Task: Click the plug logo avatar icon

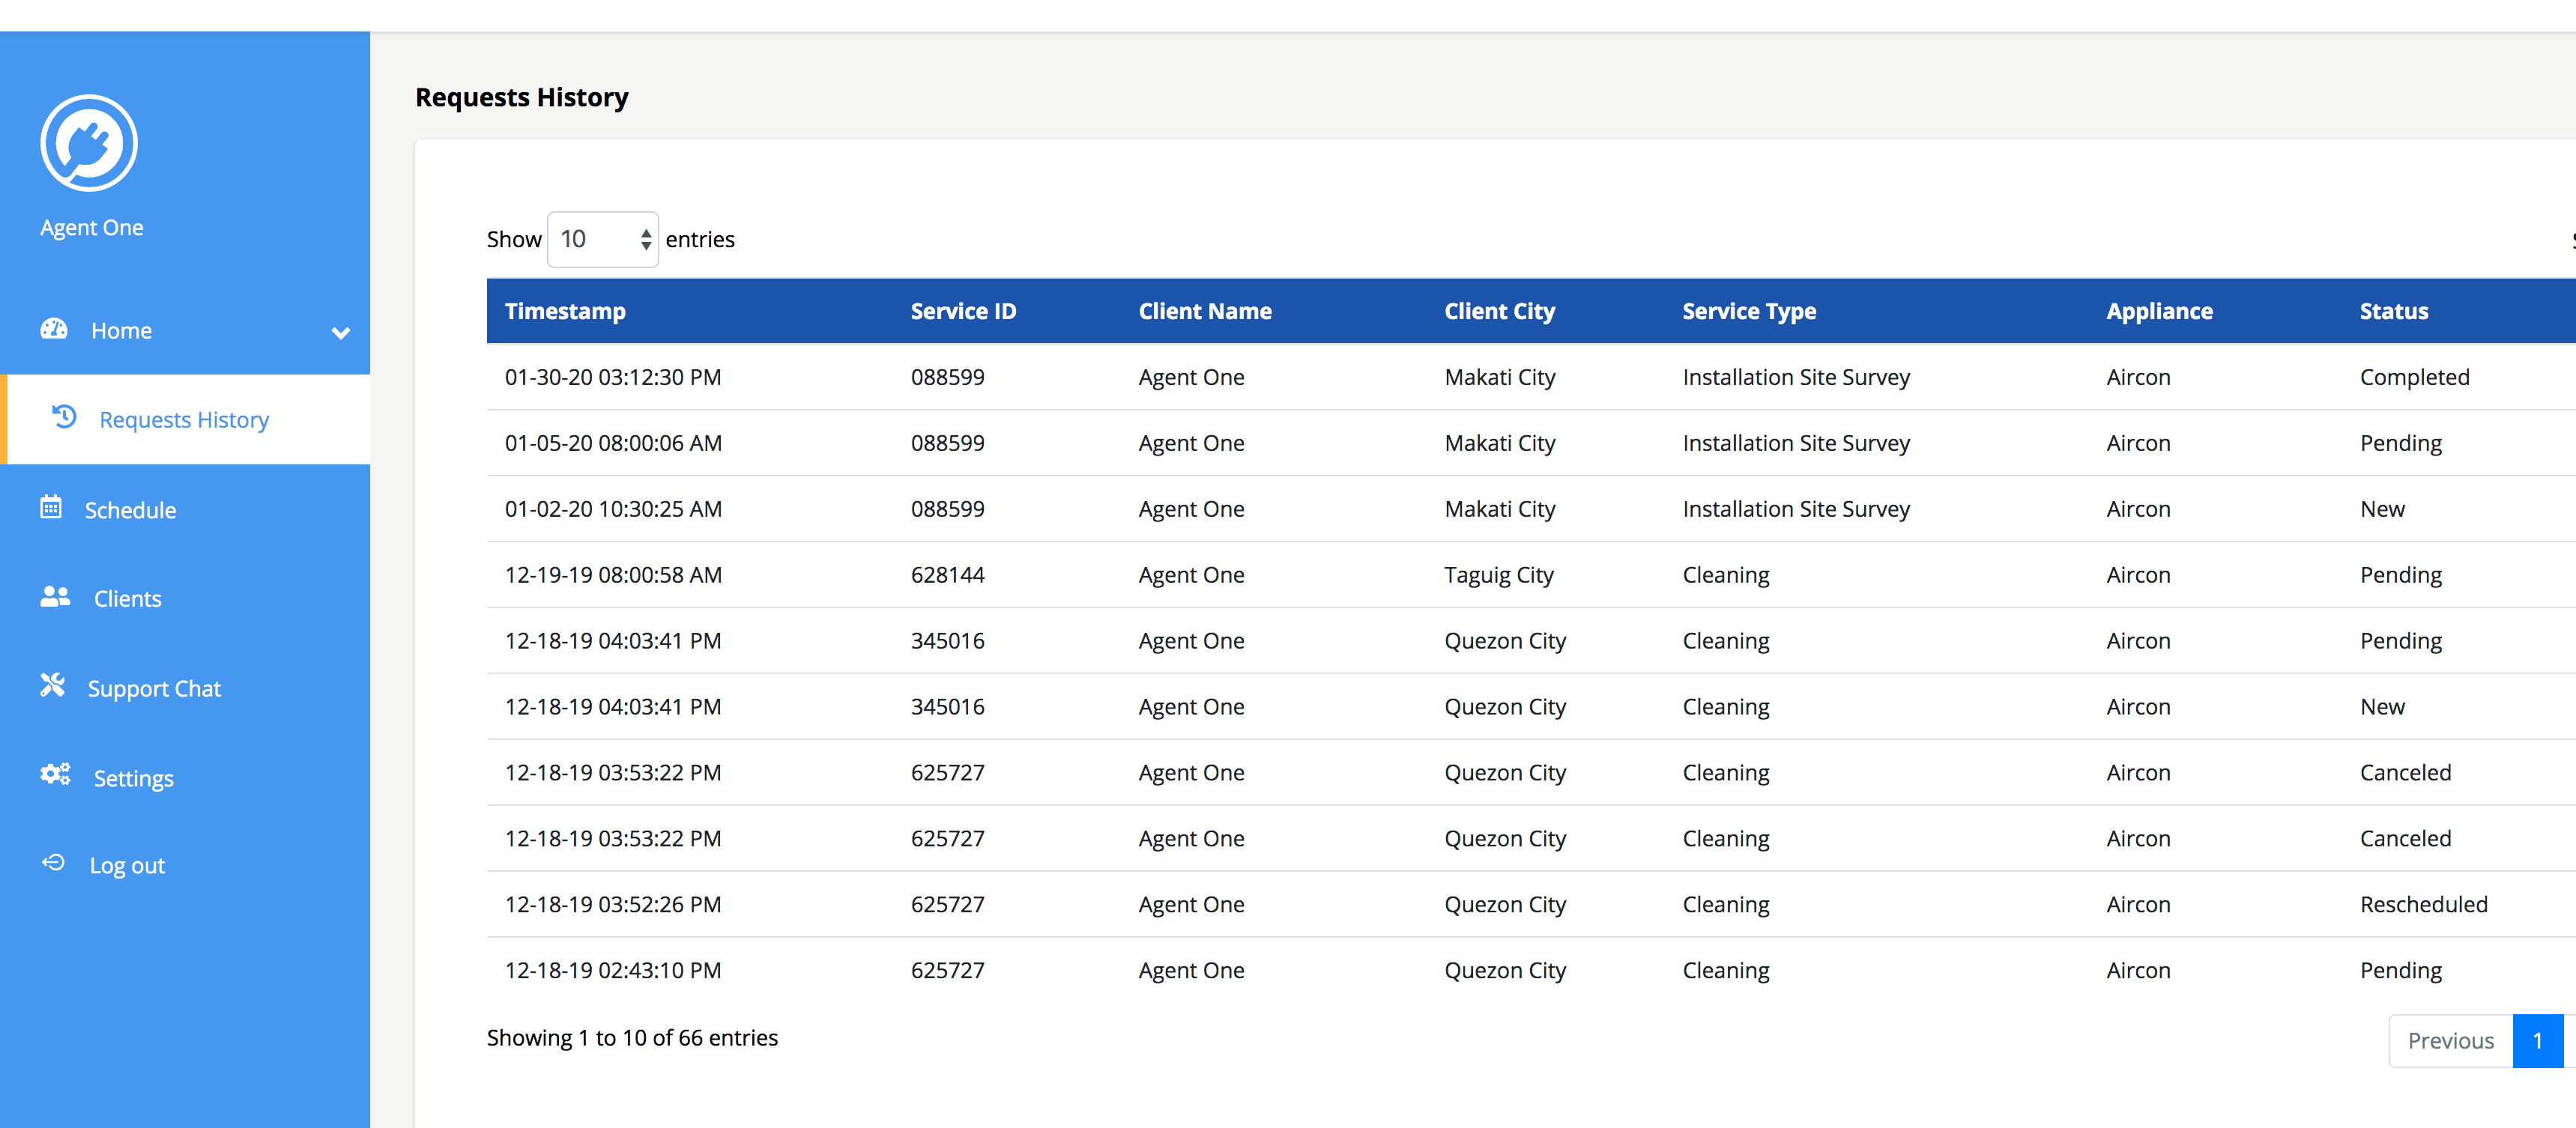Action: click(x=89, y=143)
